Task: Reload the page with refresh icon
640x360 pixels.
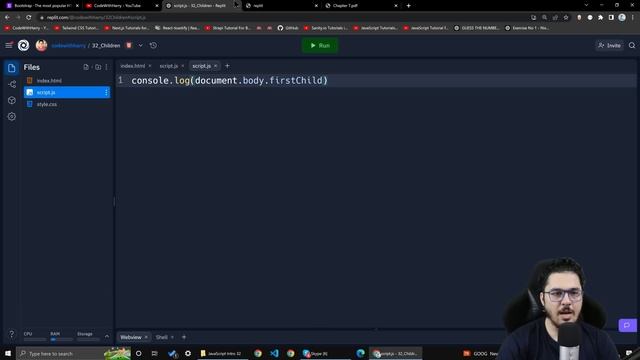Action: [29, 17]
